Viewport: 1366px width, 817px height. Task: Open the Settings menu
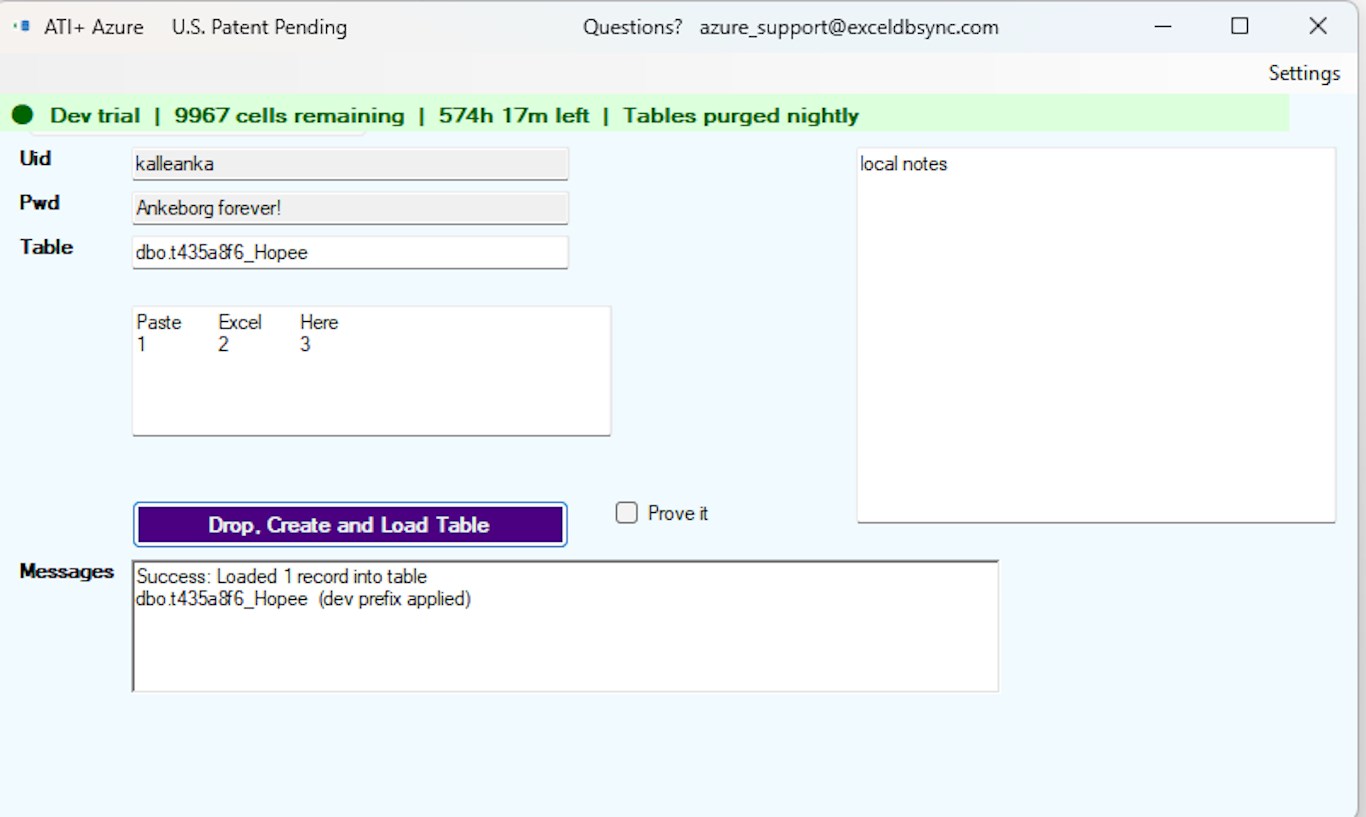click(1304, 73)
